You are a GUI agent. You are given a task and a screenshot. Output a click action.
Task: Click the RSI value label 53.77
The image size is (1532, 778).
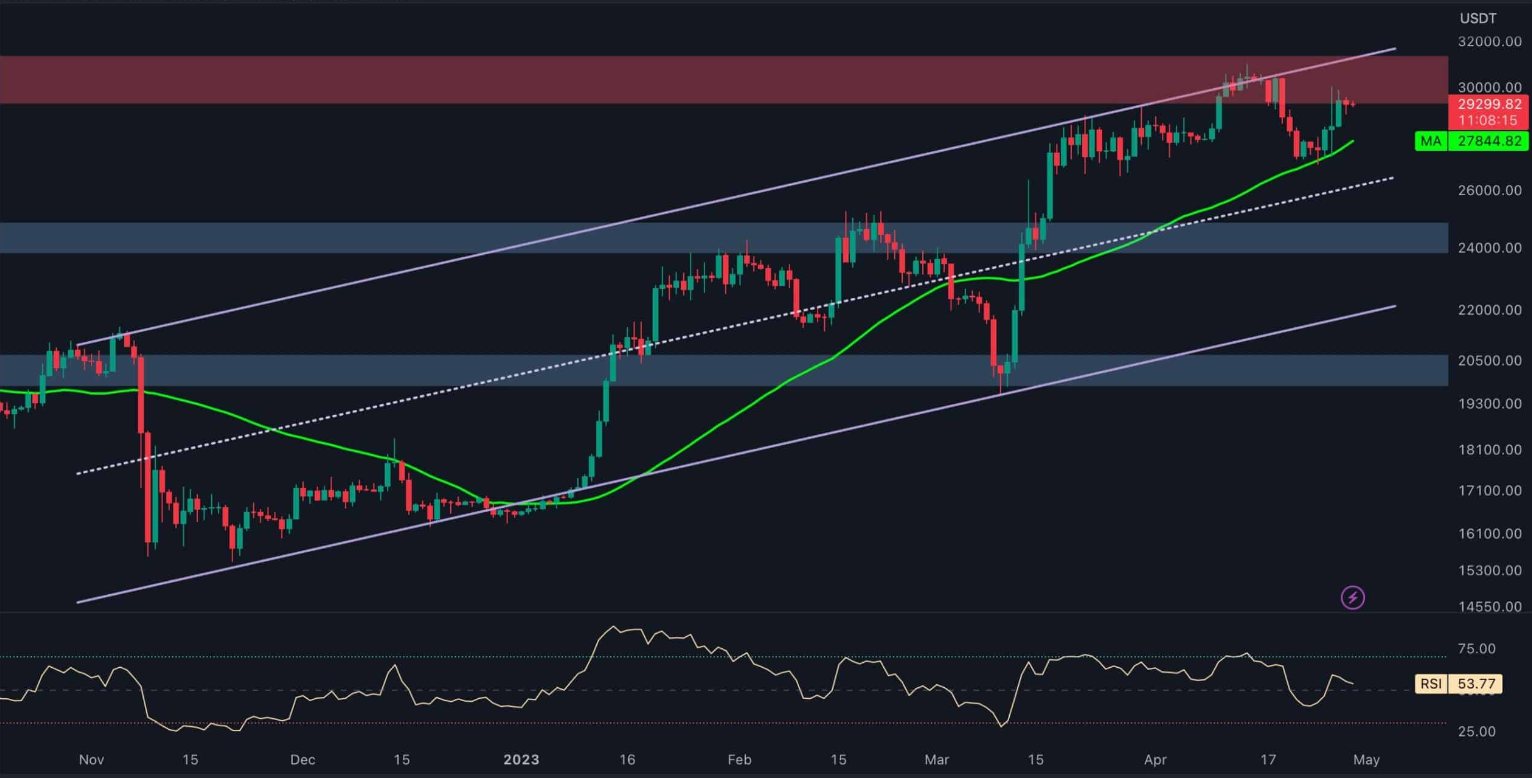(1476, 684)
